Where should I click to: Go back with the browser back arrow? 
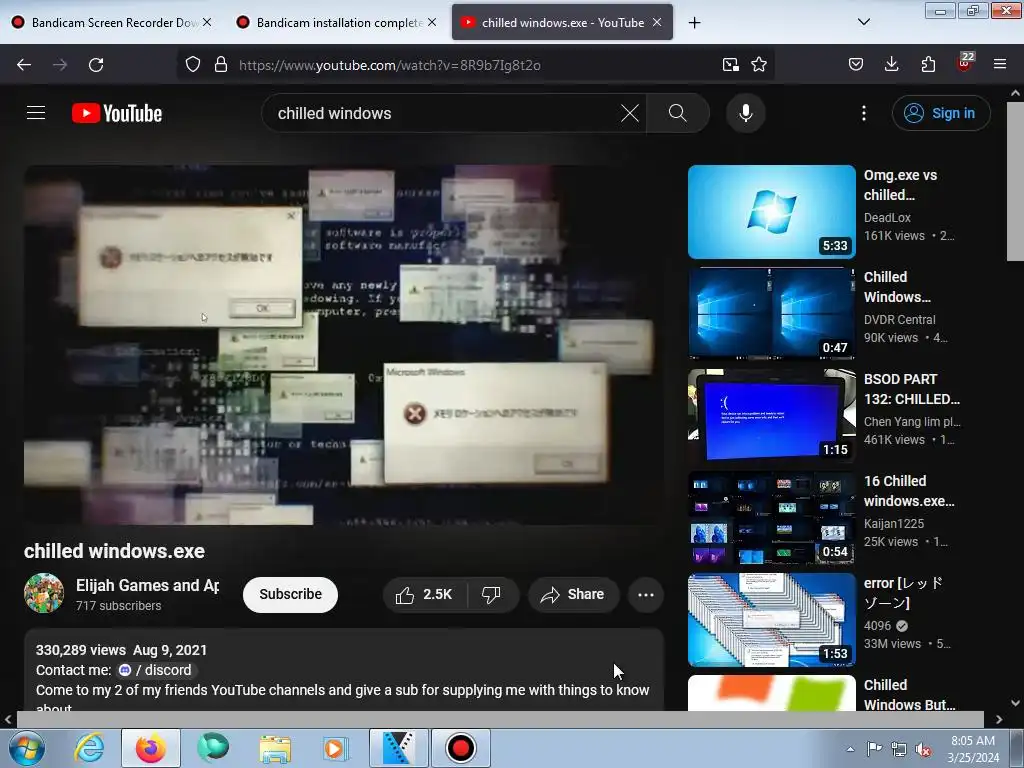point(24,65)
